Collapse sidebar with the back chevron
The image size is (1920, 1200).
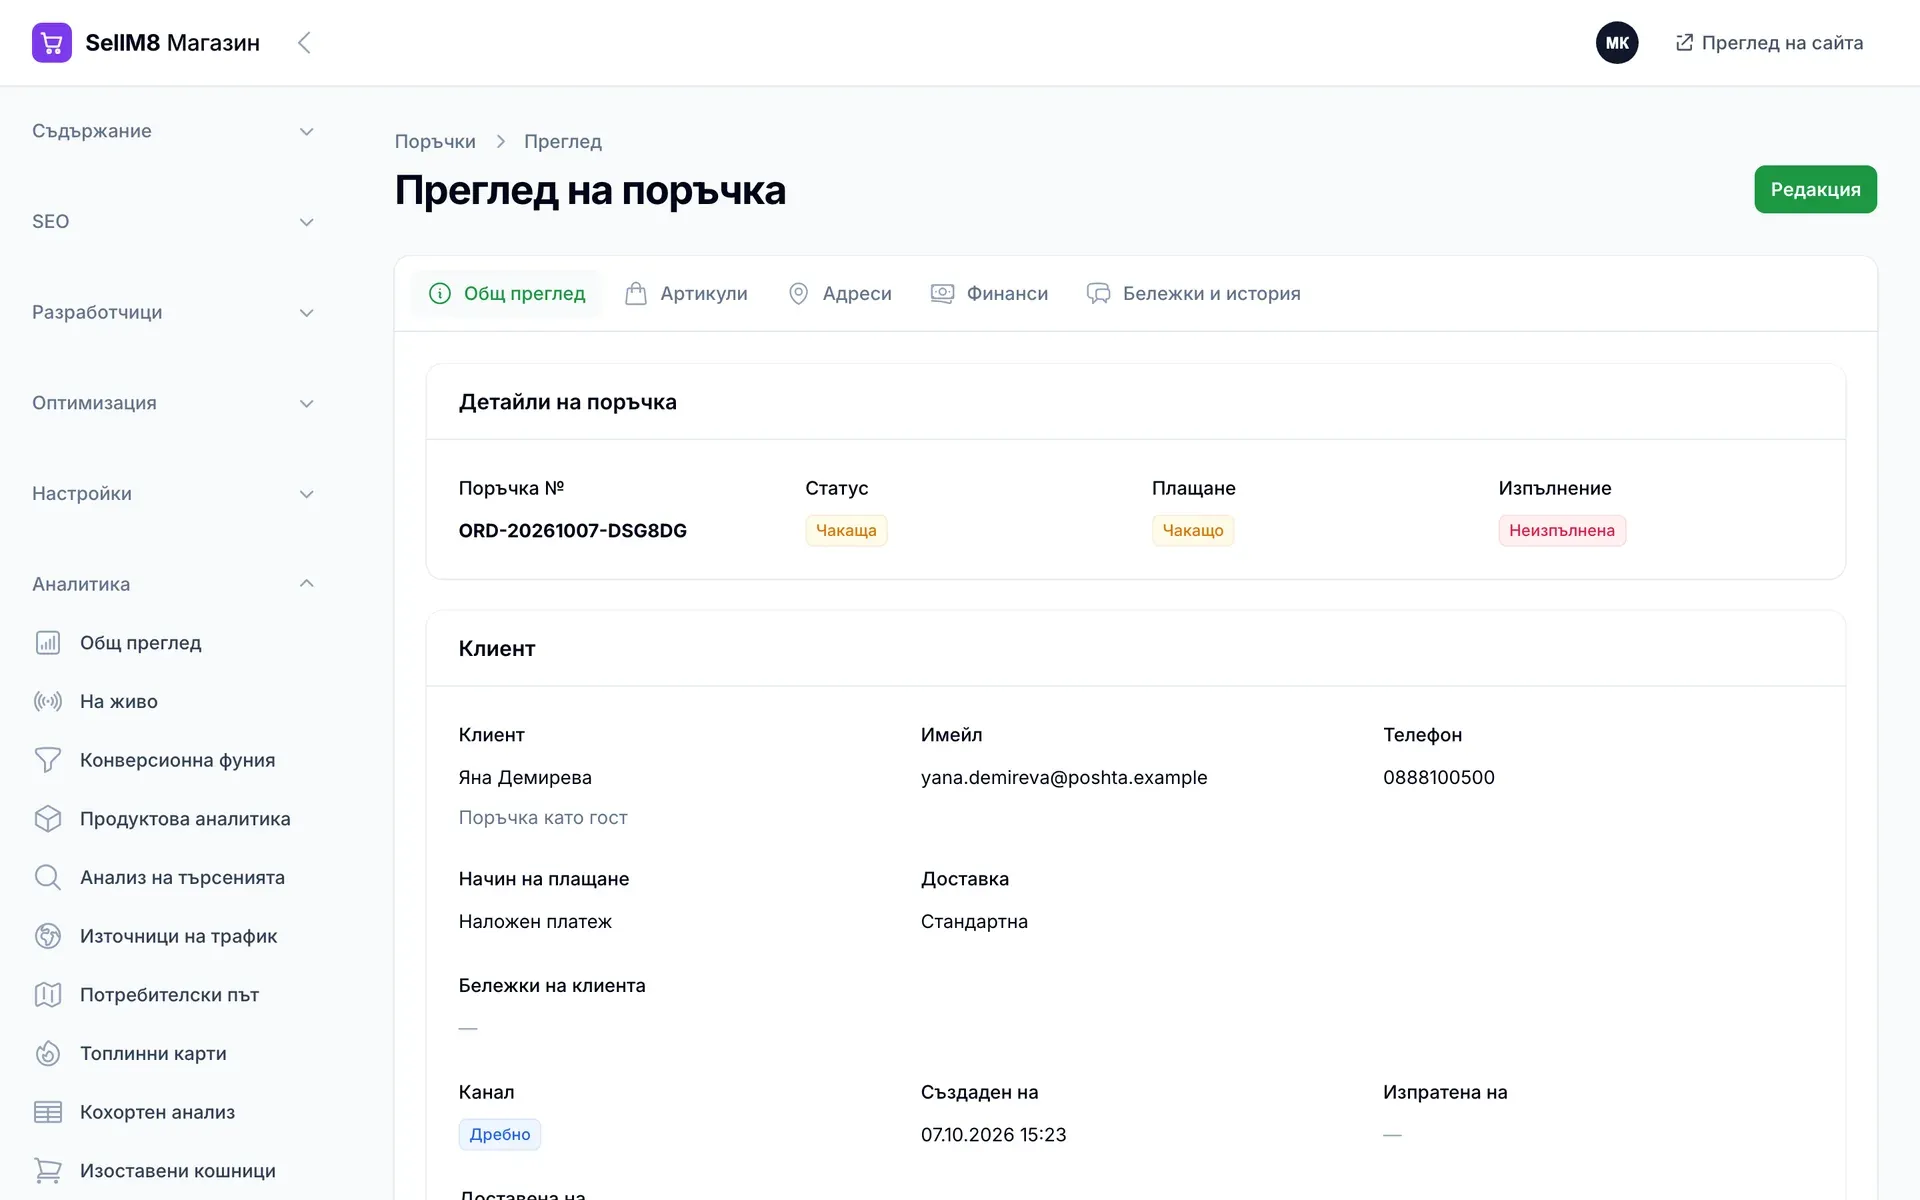305,43
